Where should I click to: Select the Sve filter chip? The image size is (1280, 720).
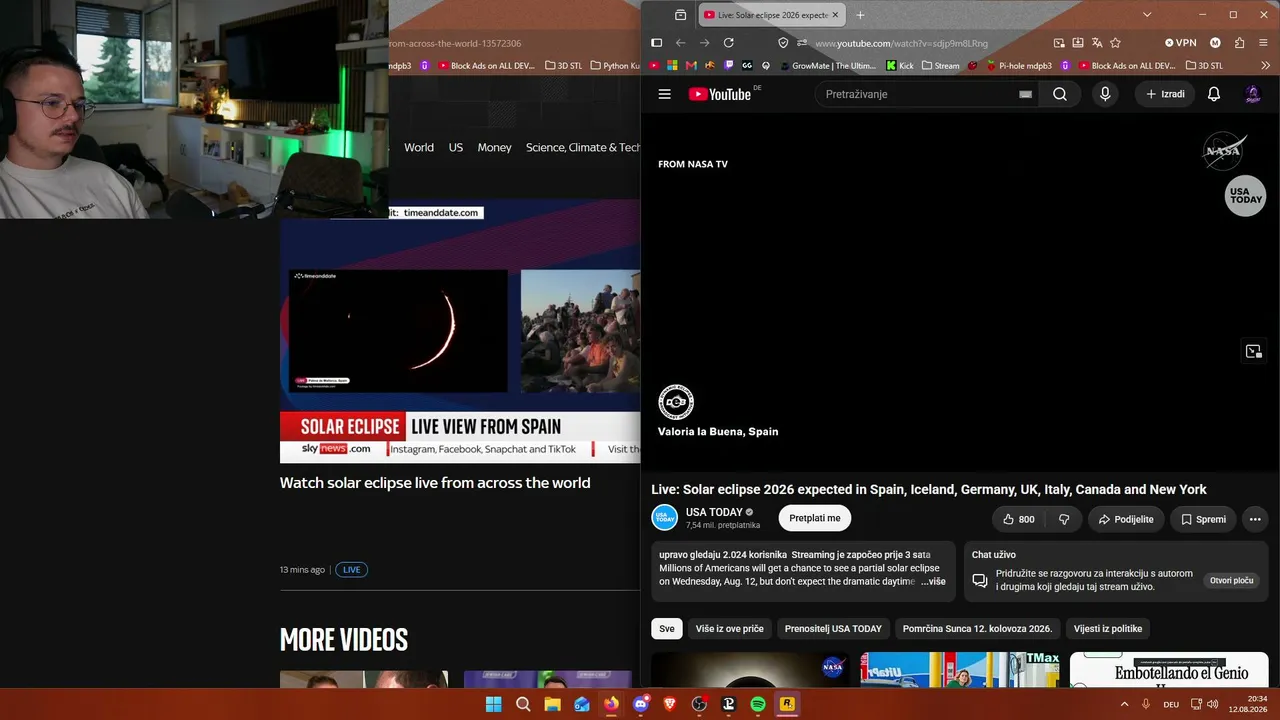point(667,628)
